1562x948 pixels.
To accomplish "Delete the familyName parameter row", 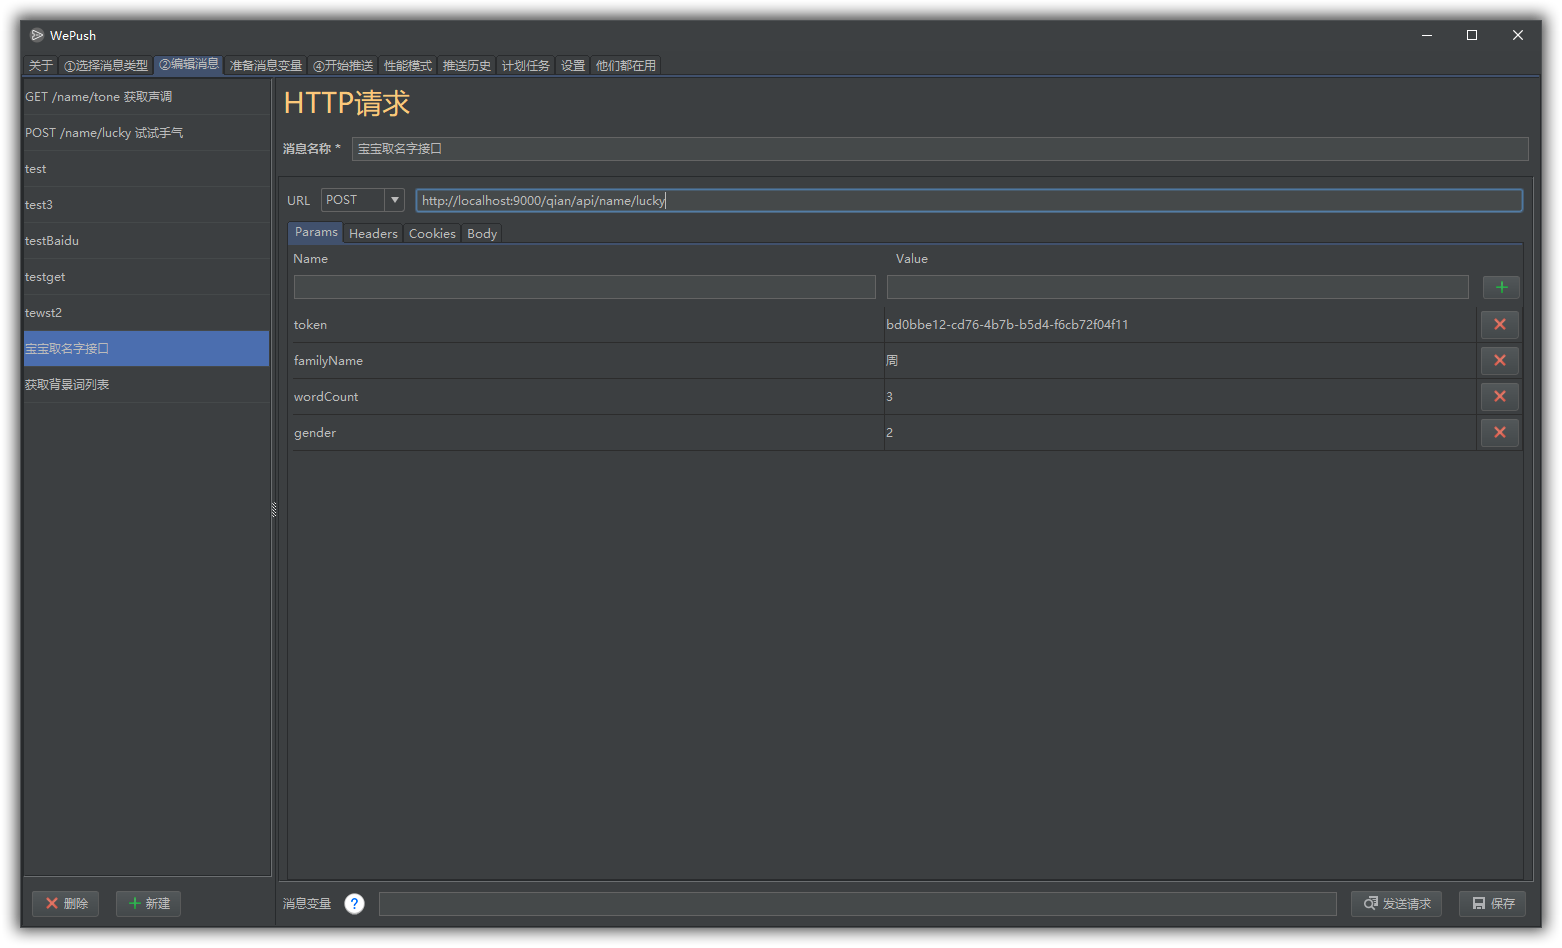I will (x=1499, y=360).
